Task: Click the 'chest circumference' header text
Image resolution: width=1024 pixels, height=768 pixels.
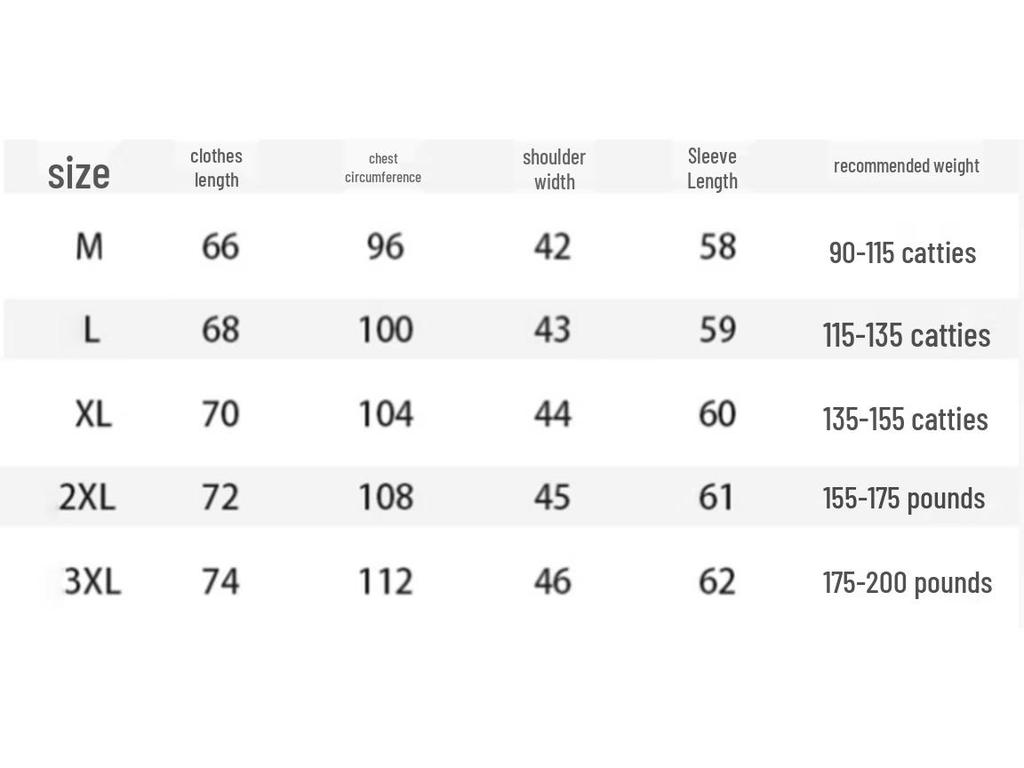Action: coord(383,168)
